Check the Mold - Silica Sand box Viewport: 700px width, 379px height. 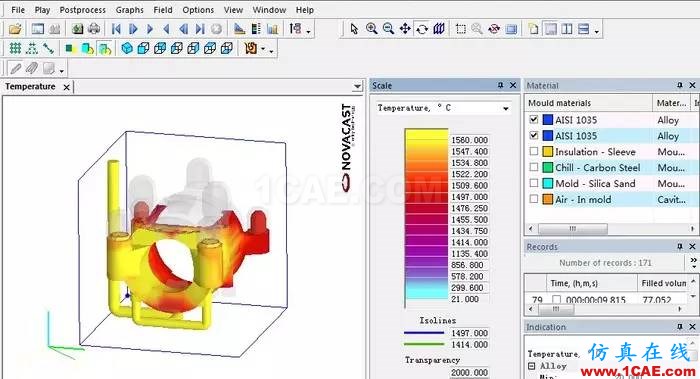point(534,183)
